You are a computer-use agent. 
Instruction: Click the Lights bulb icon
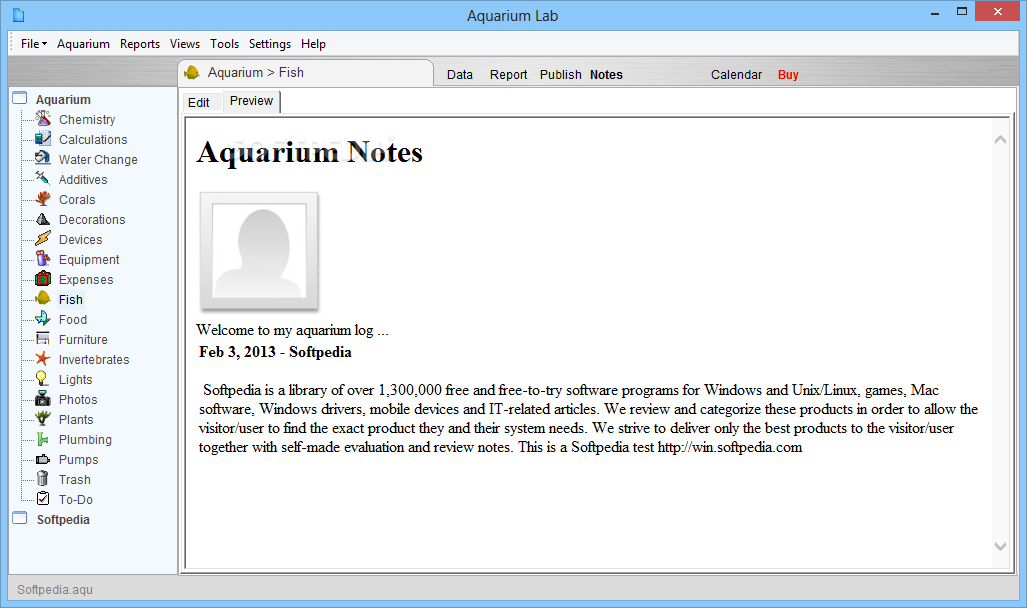coord(43,379)
